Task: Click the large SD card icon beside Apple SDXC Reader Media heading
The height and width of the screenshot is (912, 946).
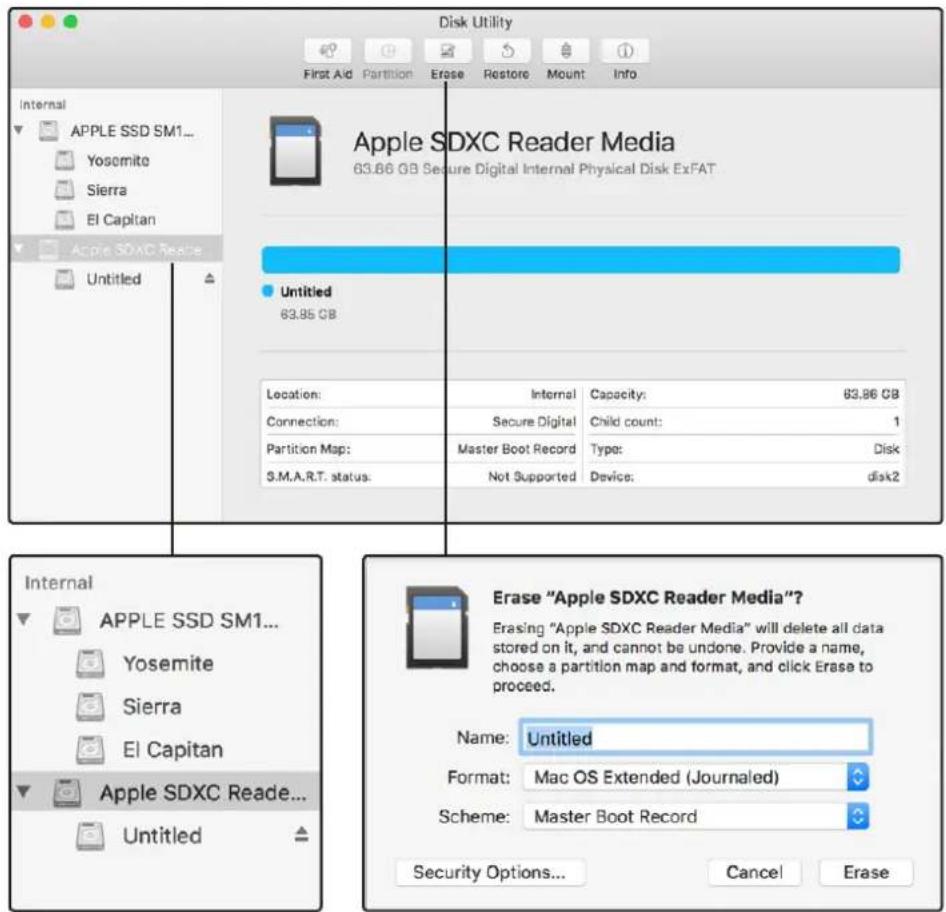Action: point(296,151)
